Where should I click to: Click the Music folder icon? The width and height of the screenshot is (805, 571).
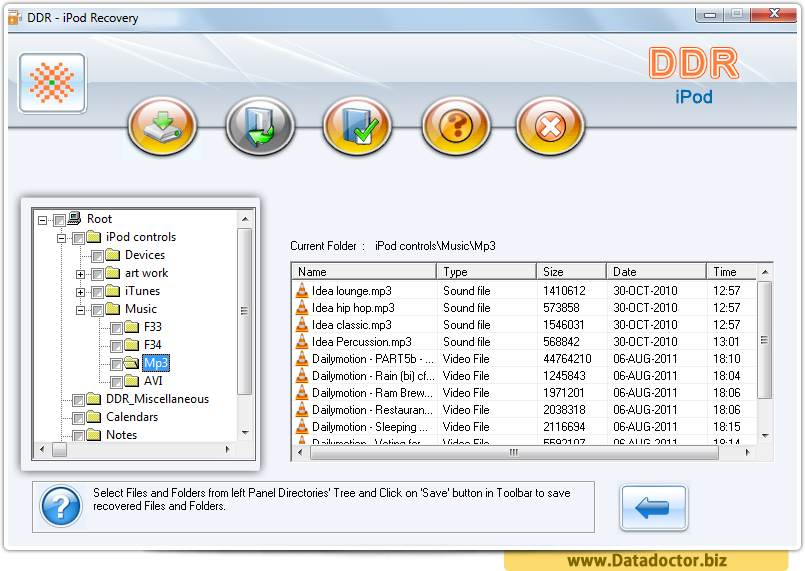[x=112, y=309]
